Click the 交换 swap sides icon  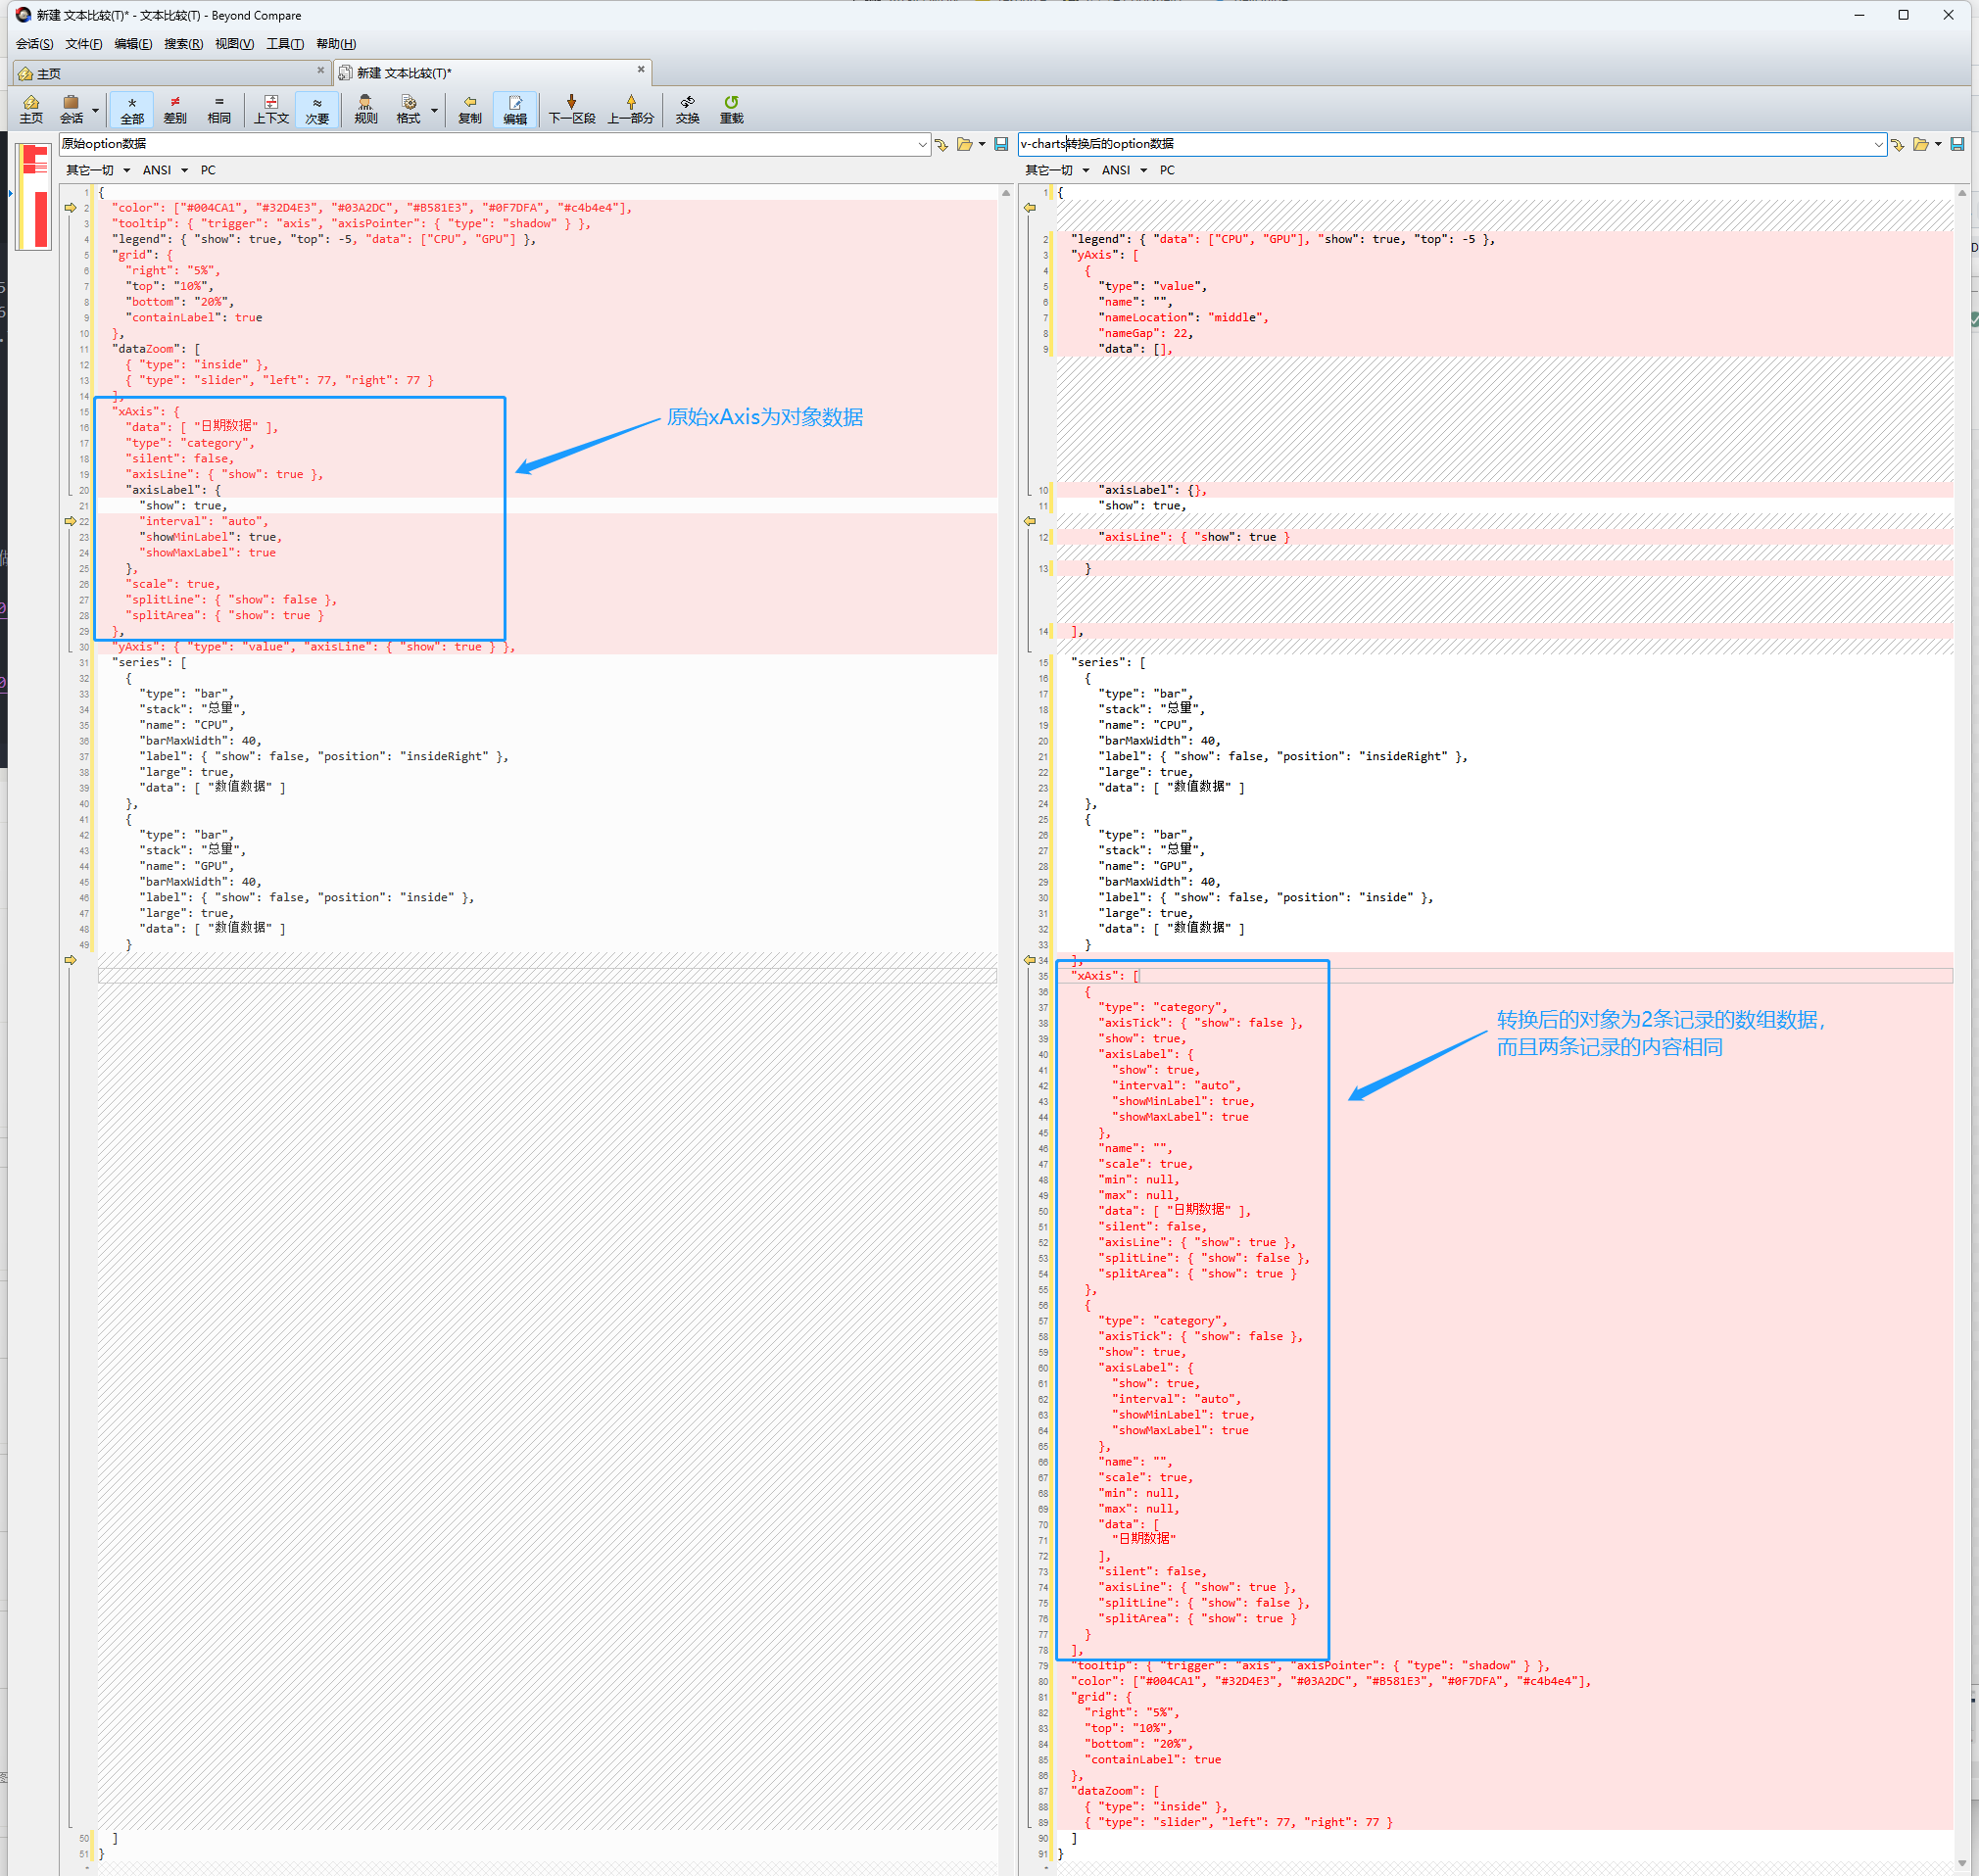coord(688,109)
